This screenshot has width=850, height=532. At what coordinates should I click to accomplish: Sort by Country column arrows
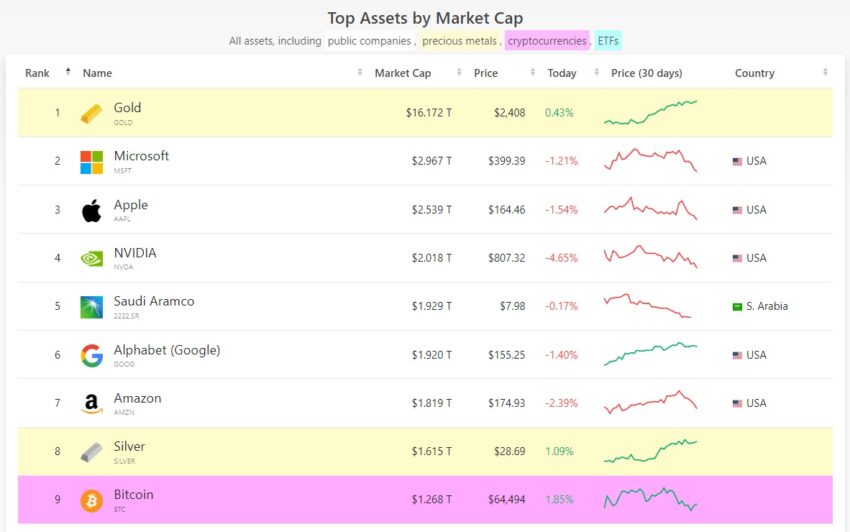click(x=825, y=72)
